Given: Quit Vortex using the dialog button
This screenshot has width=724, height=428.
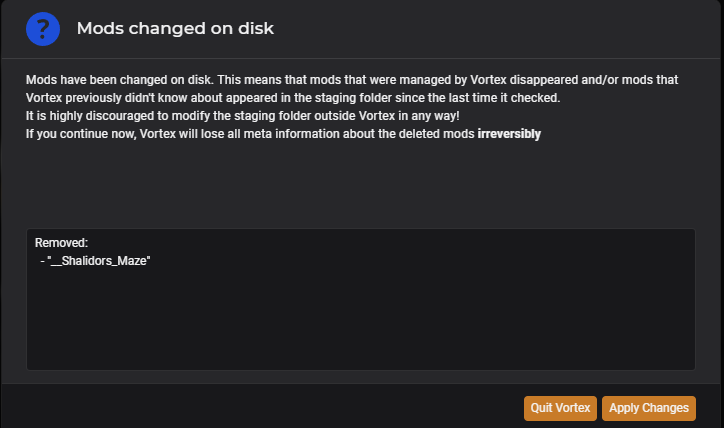Looking at the screenshot, I should pyautogui.click(x=560, y=408).
